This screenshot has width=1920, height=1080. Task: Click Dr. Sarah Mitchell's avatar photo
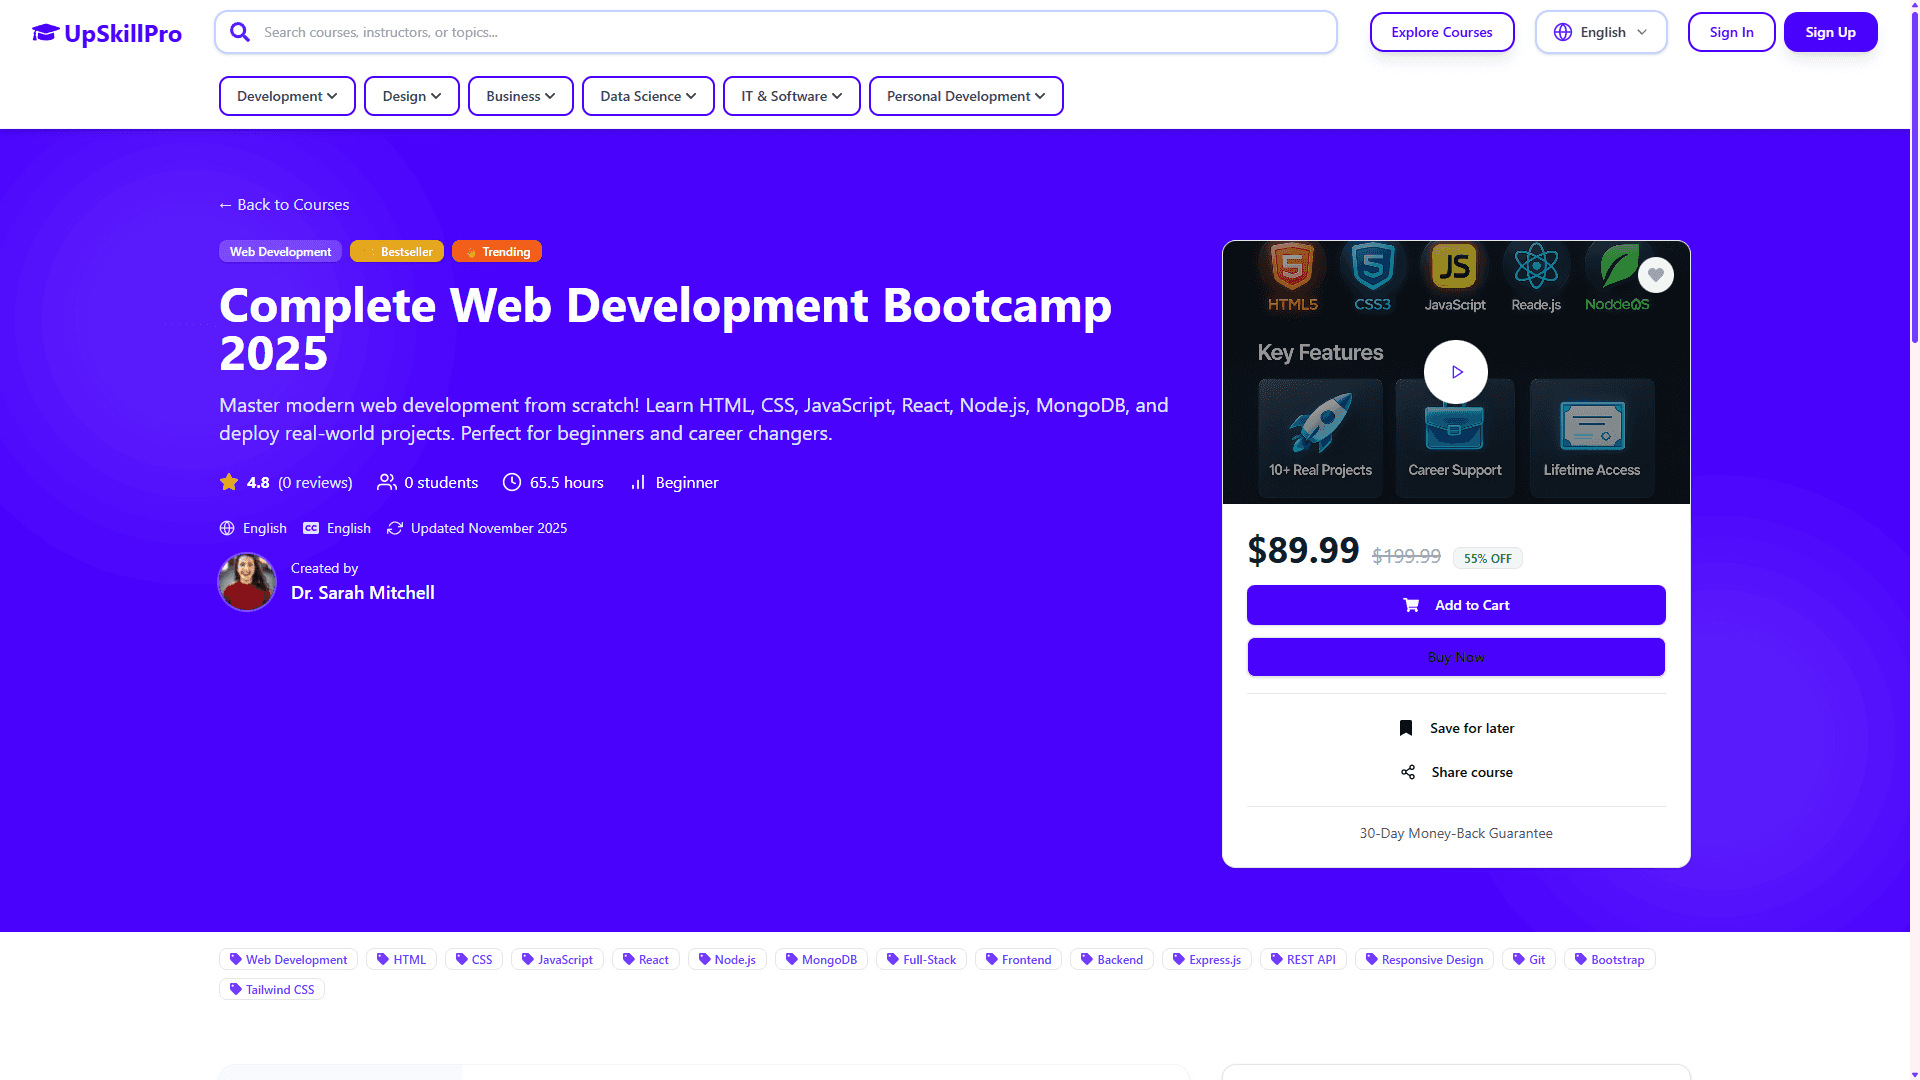point(247,582)
